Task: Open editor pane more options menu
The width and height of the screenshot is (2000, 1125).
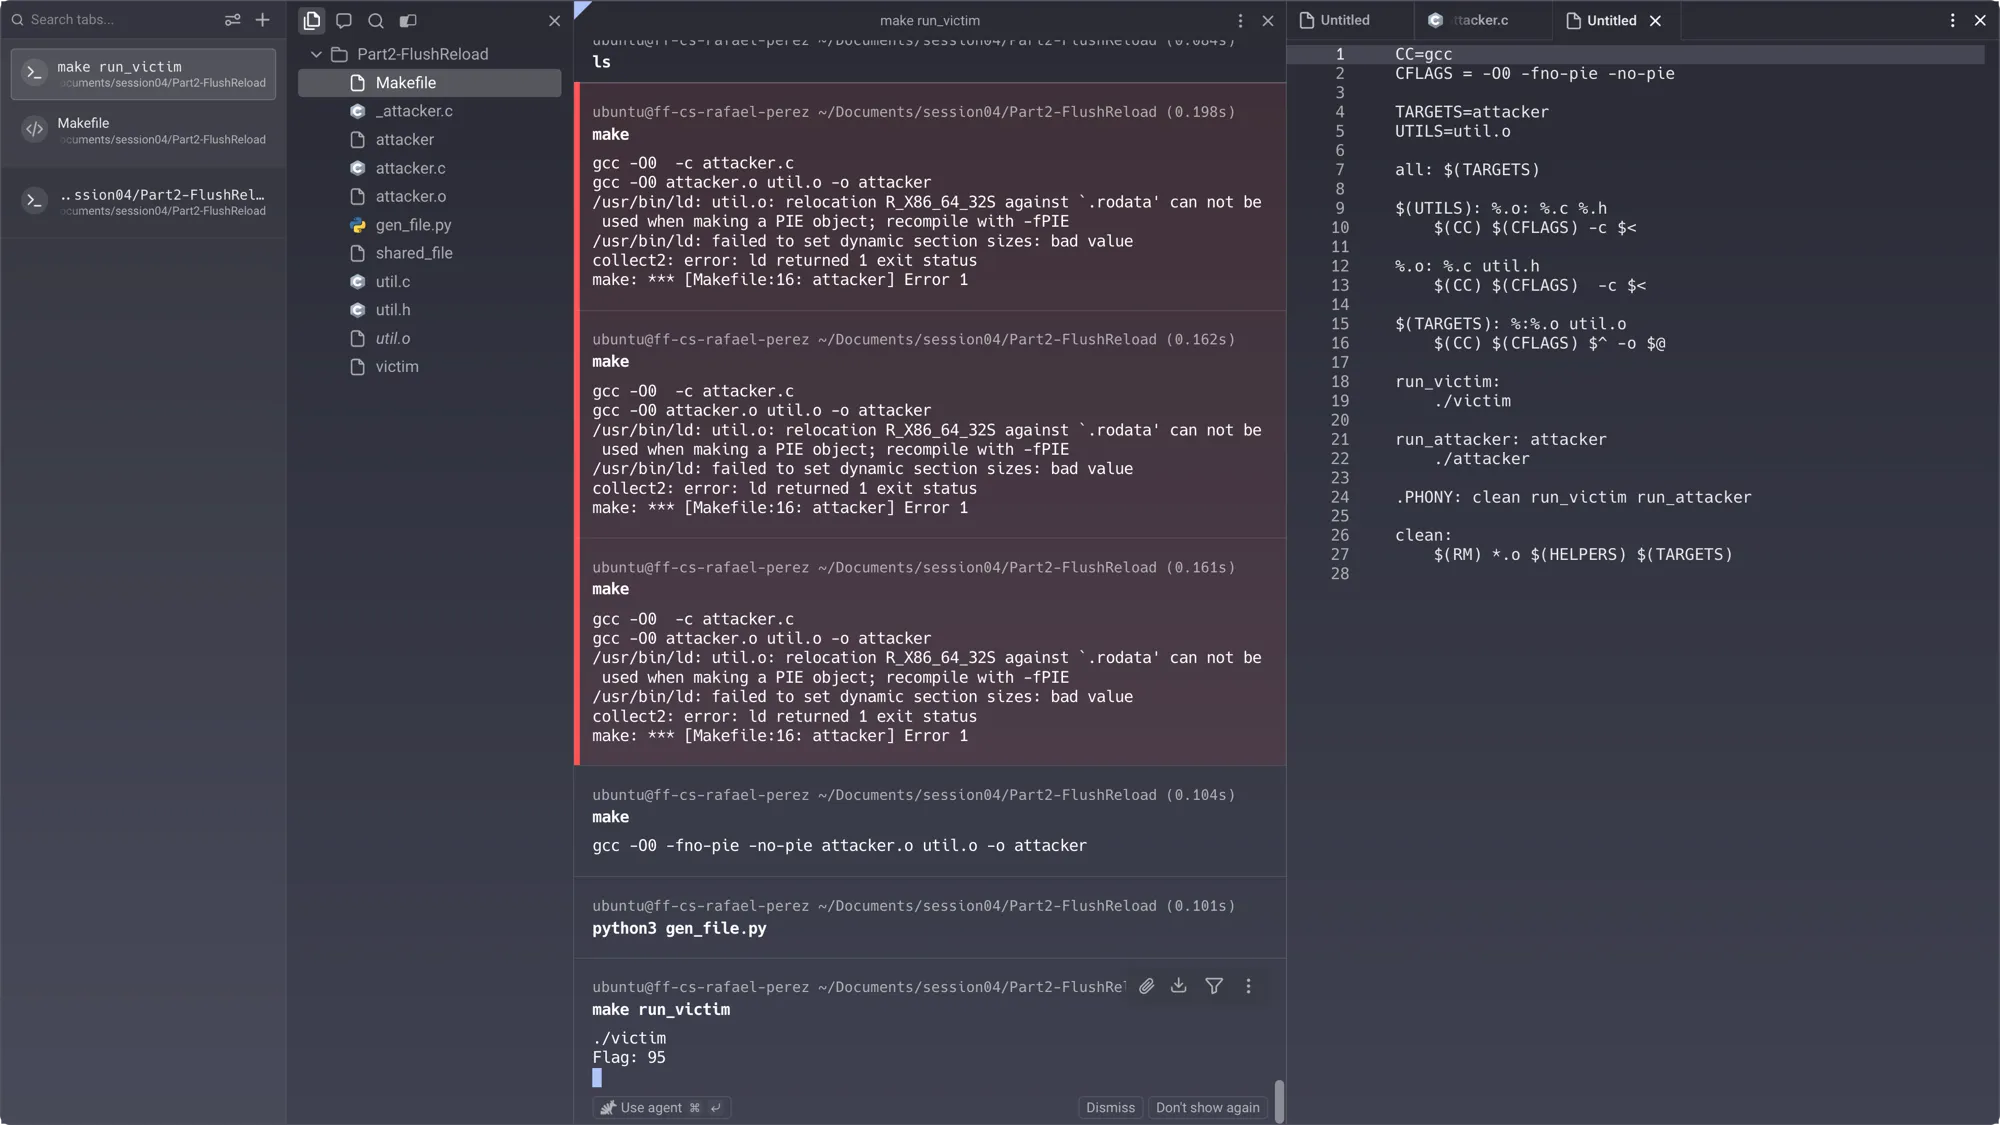Action: click(x=1952, y=20)
